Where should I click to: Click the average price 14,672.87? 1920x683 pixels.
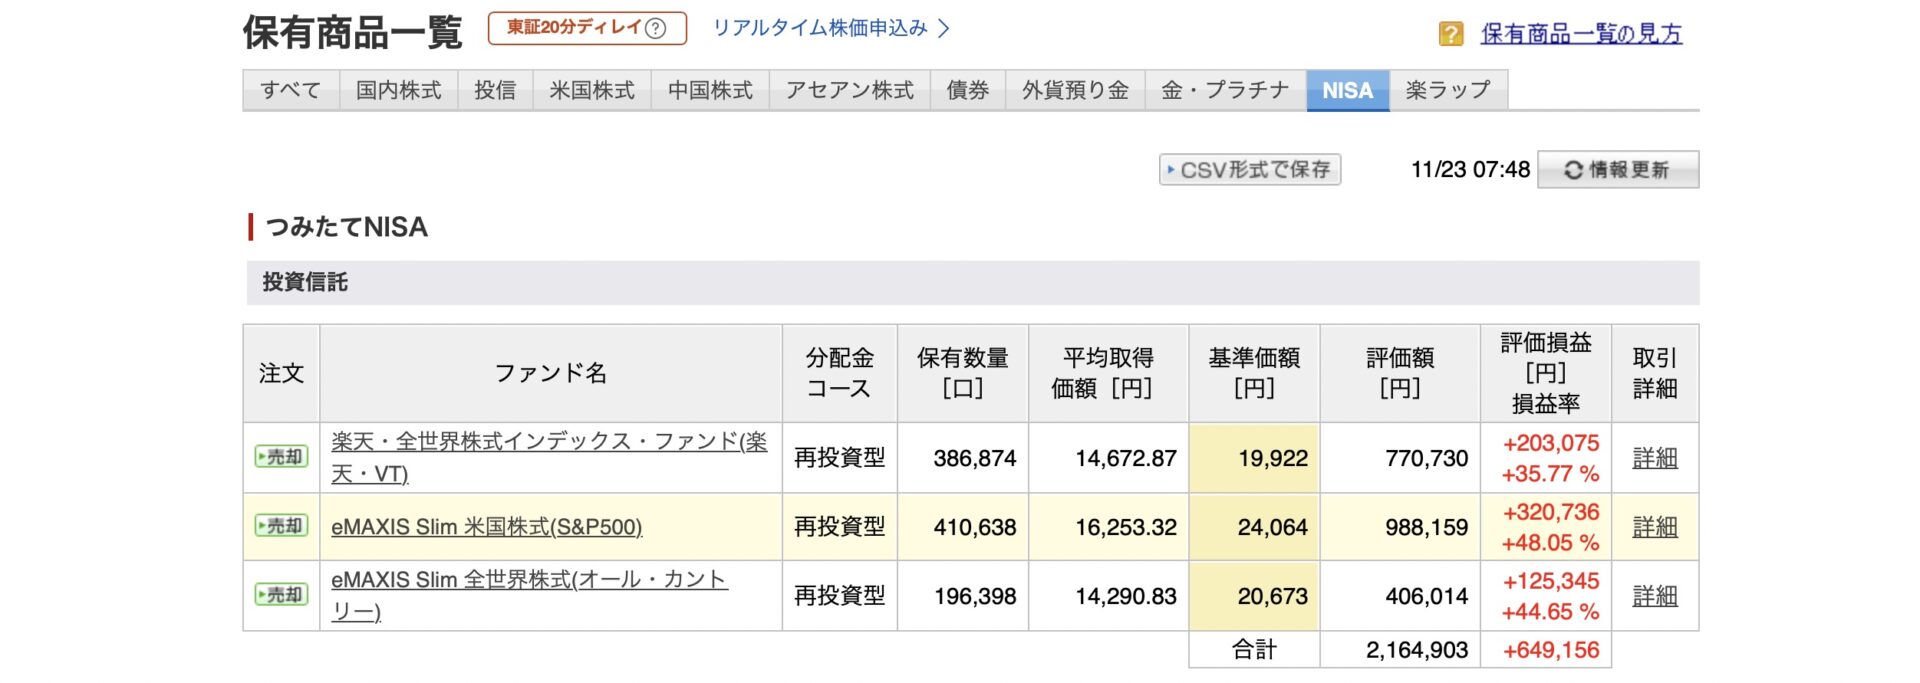point(1126,458)
